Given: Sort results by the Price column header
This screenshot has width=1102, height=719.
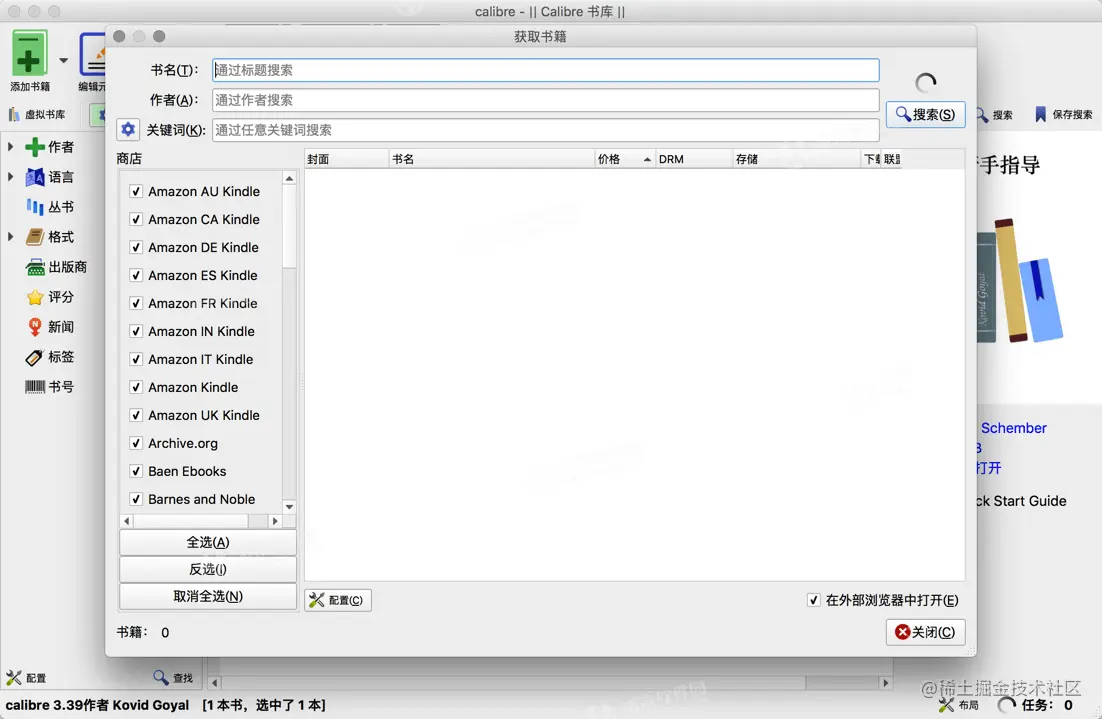Looking at the screenshot, I should 625,159.
